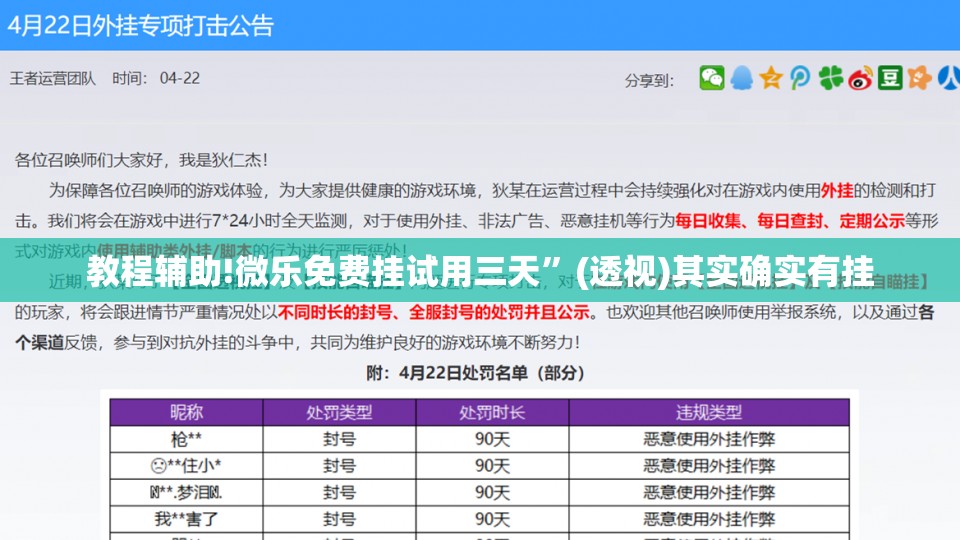Click the red word 外挂 in first paragraph

[x=836, y=190]
